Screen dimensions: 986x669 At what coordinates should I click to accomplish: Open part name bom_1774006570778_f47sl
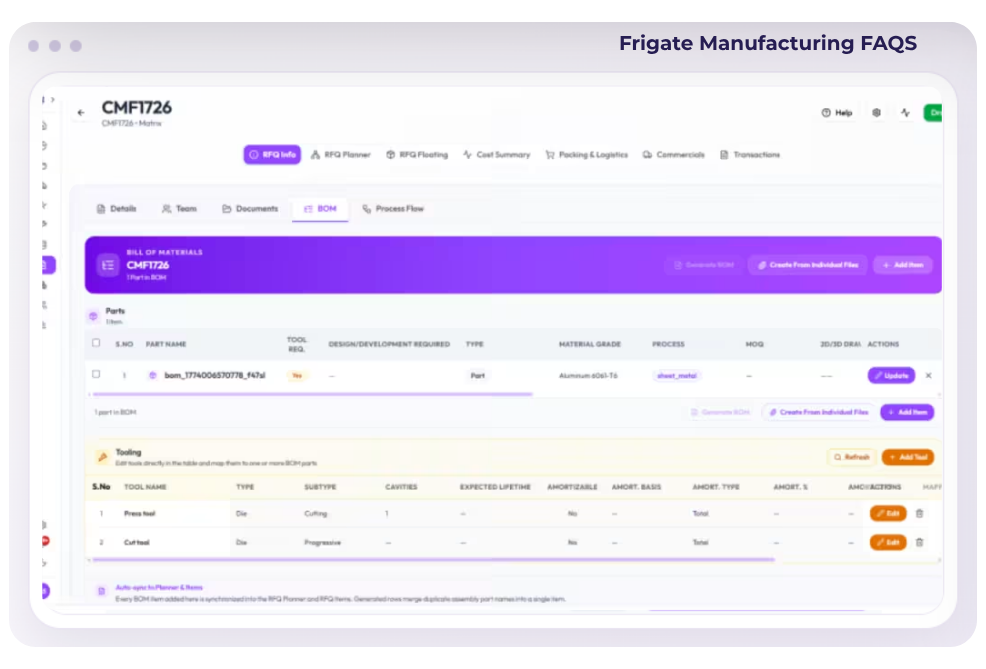(x=214, y=375)
